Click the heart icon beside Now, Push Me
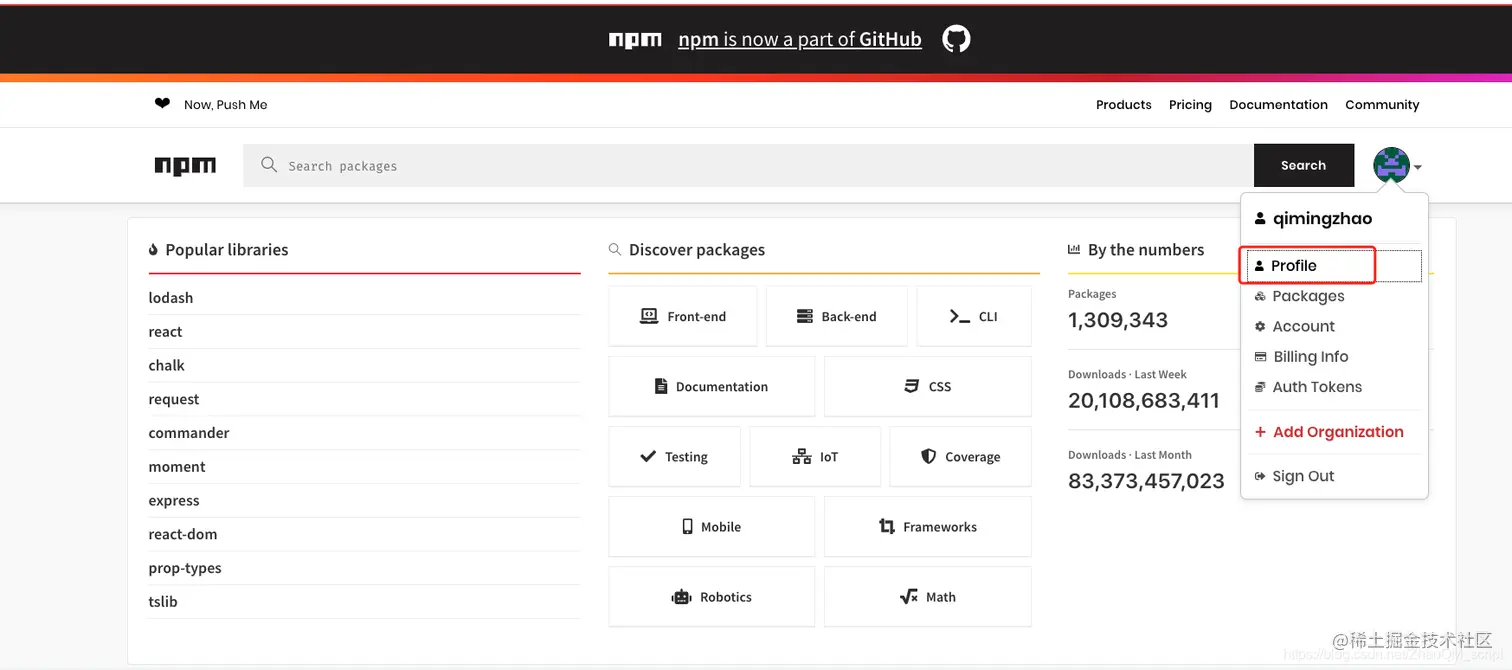This screenshot has width=1512, height=670. pyautogui.click(x=162, y=103)
